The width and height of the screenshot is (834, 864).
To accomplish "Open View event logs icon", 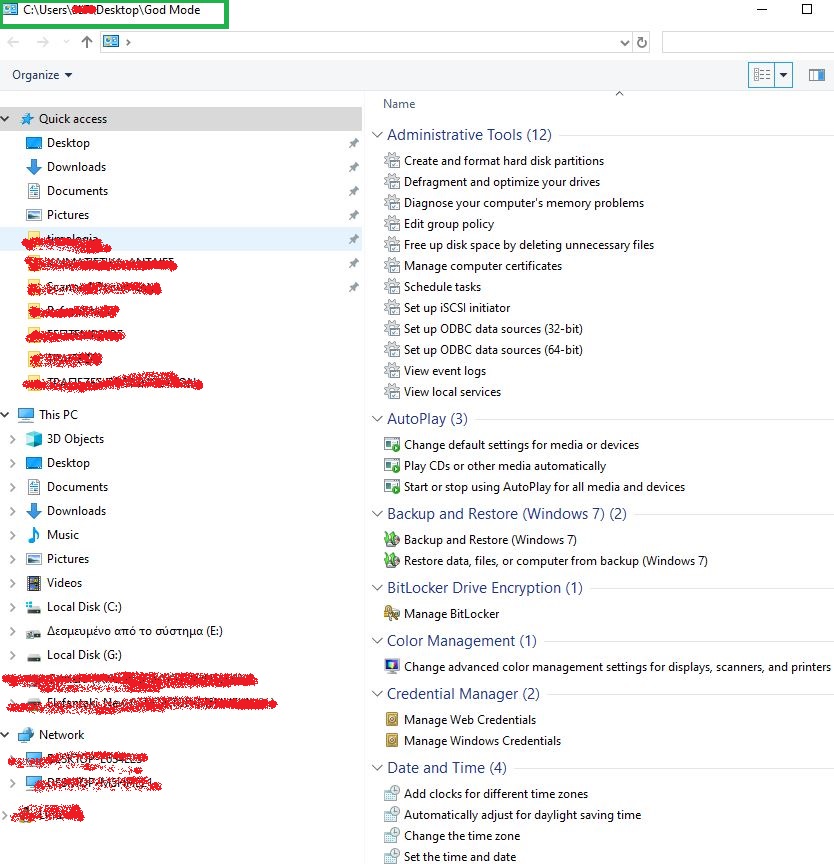I will pos(392,370).
